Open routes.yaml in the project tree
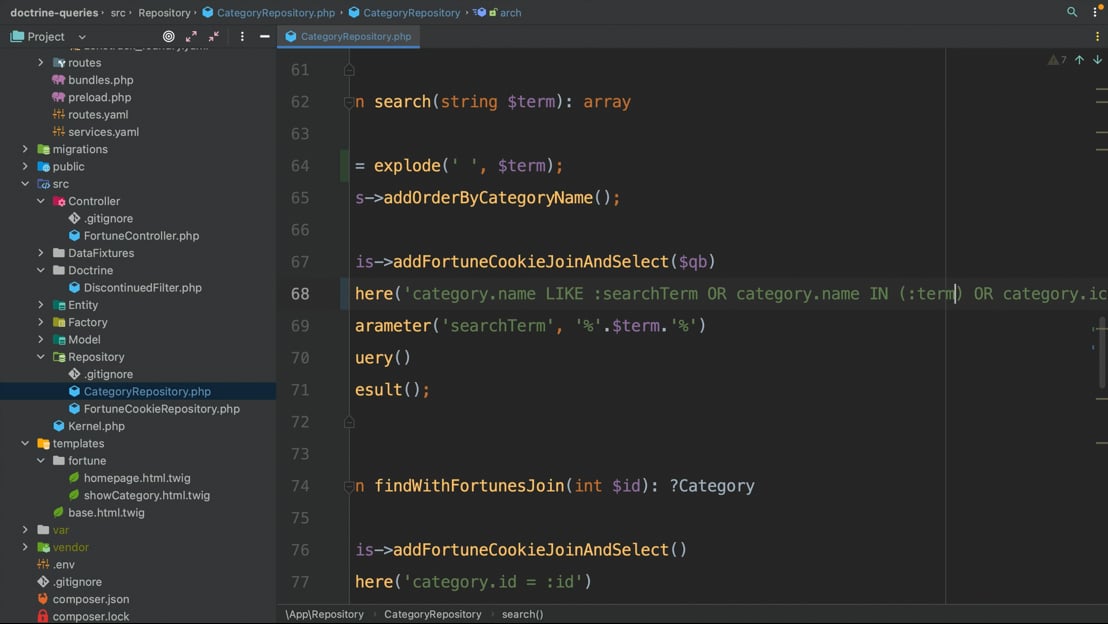Image resolution: width=1108 pixels, height=624 pixels. click(x=98, y=114)
